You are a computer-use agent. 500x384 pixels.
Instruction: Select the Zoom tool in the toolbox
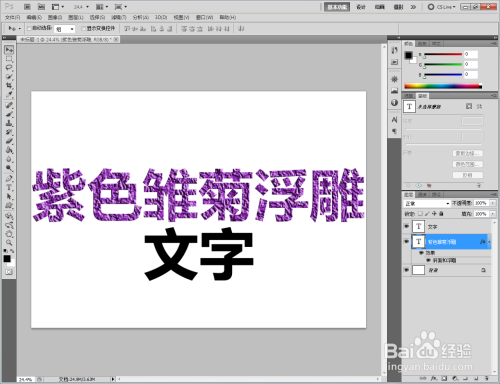point(9,242)
